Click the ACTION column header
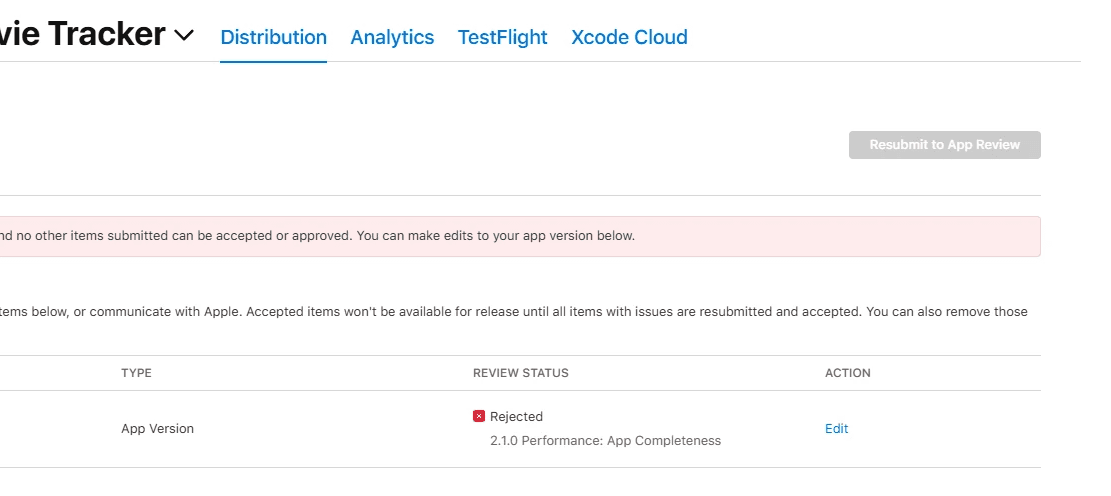This screenshot has height=496, width=1111. click(847, 373)
